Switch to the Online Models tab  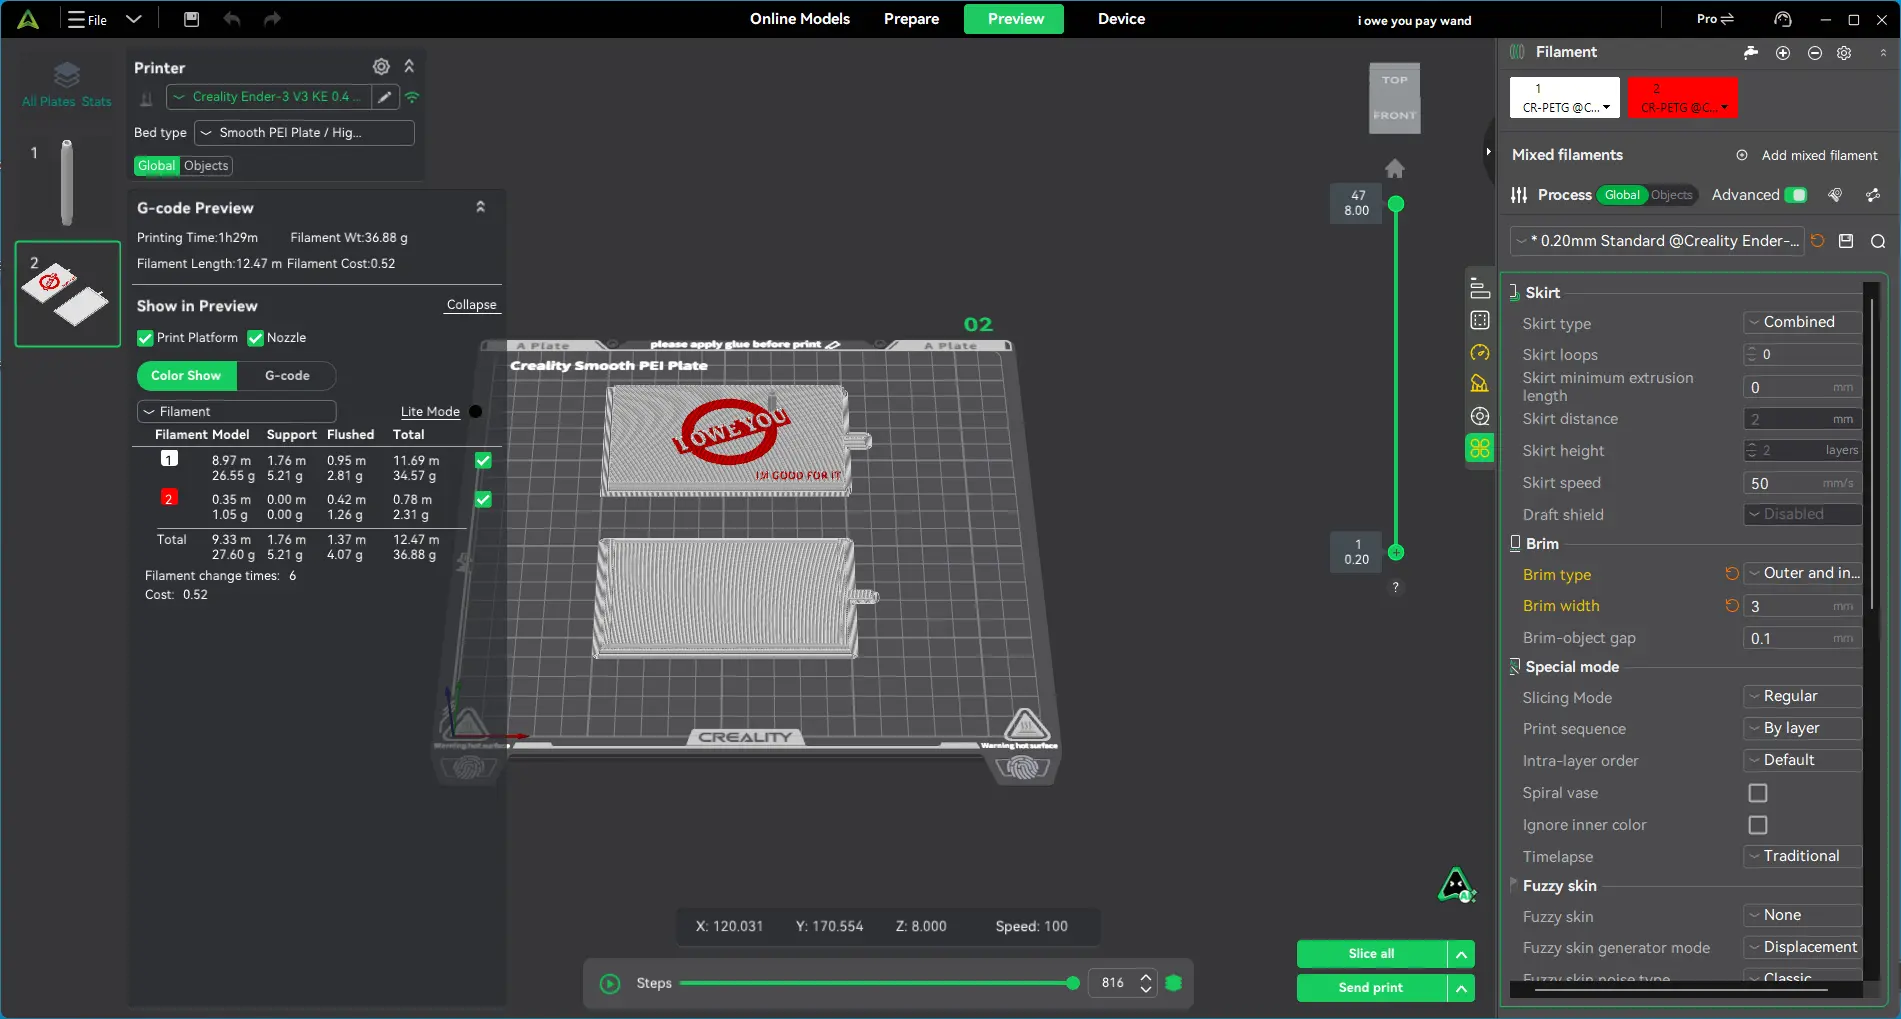pos(800,19)
